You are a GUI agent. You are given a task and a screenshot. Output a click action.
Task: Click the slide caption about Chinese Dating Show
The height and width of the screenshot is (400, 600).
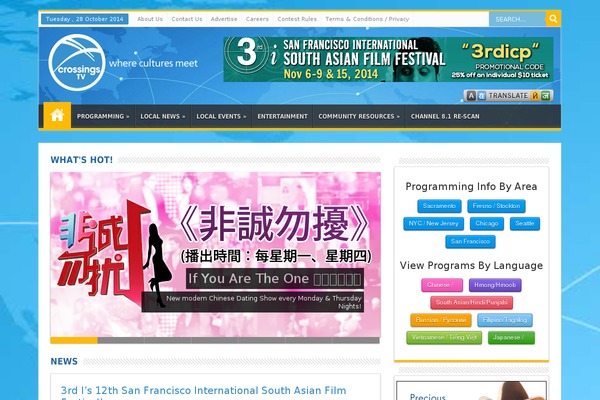pyautogui.click(x=253, y=302)
